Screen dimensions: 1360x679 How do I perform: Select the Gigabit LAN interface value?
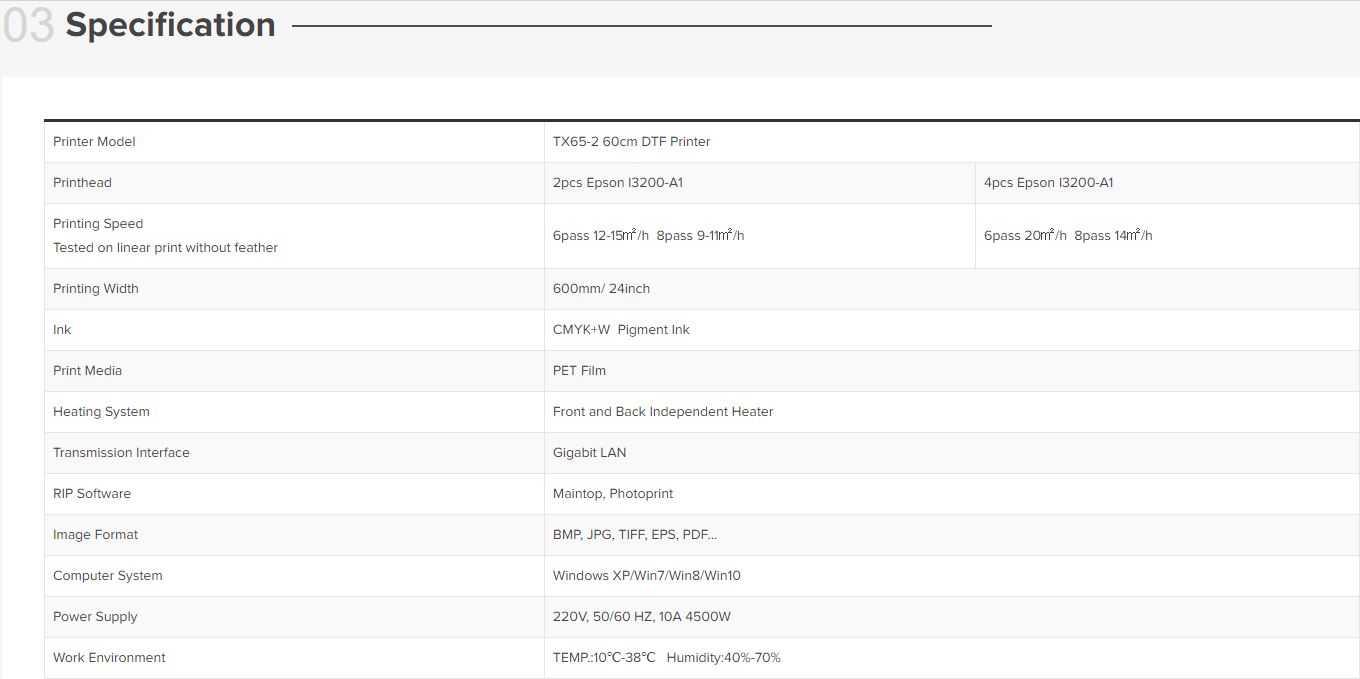coord(589,453)
